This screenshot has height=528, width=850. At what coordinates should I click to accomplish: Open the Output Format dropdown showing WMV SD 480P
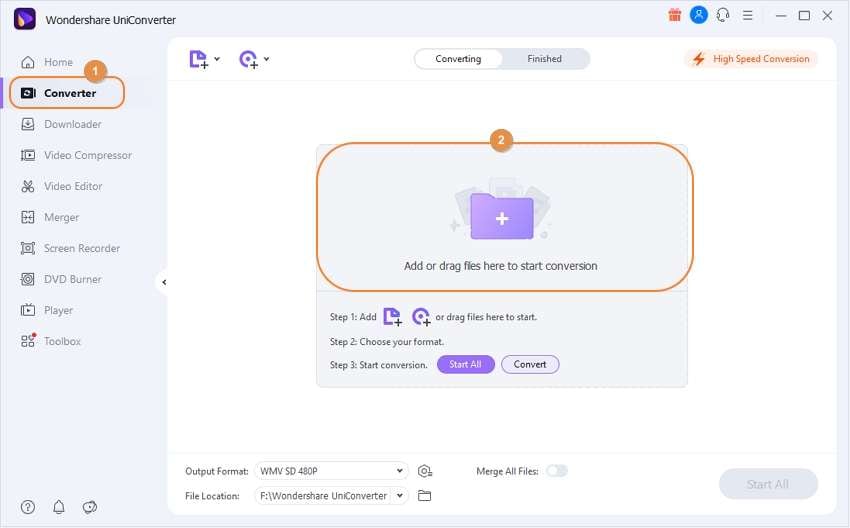coord(331,471)
